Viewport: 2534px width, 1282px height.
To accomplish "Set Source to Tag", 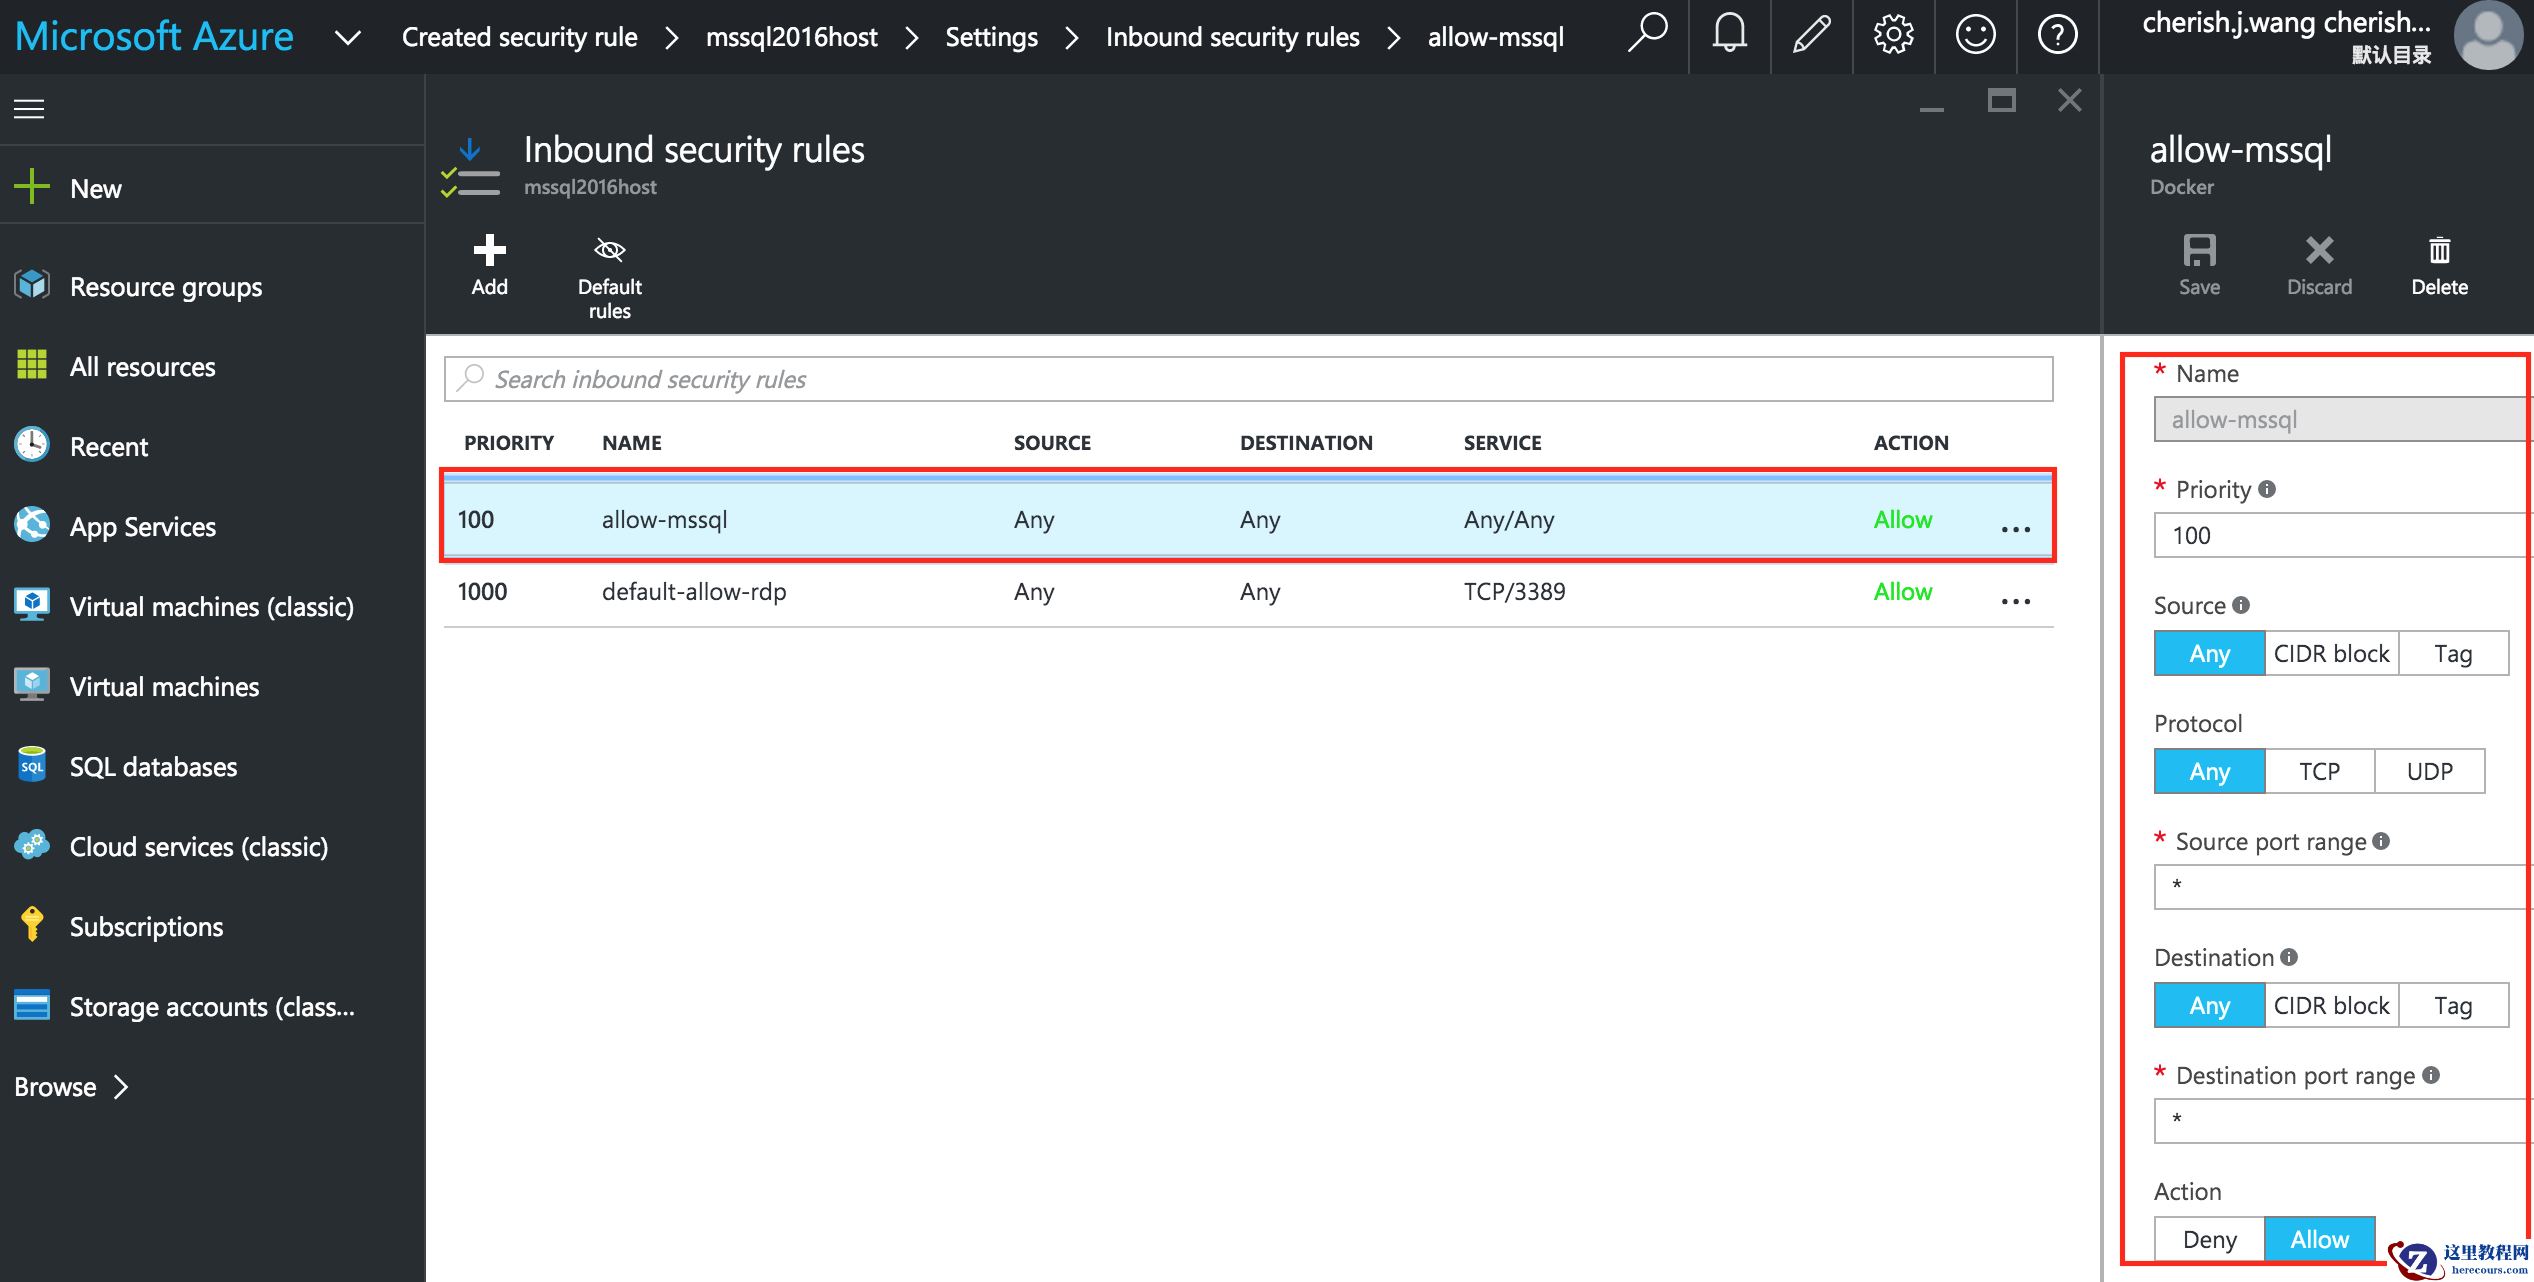I will point(2453,653).
